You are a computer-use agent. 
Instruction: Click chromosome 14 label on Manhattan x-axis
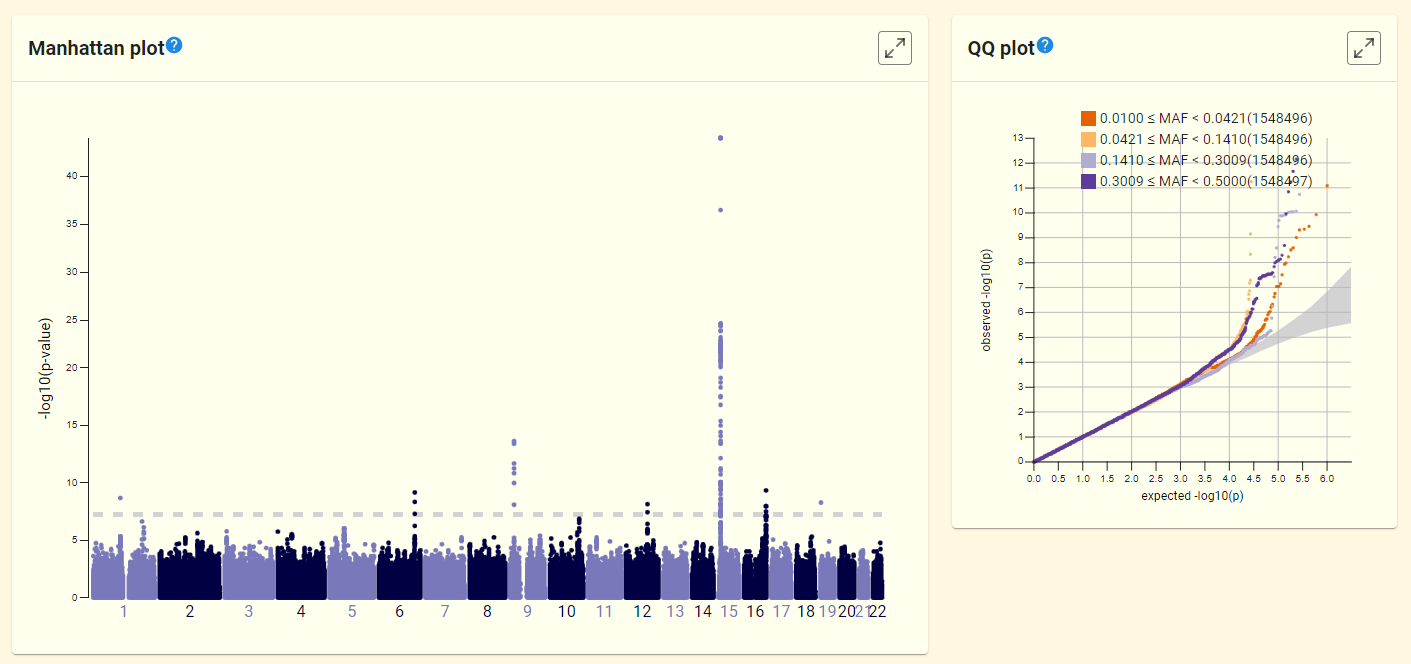tap(703, 611)
